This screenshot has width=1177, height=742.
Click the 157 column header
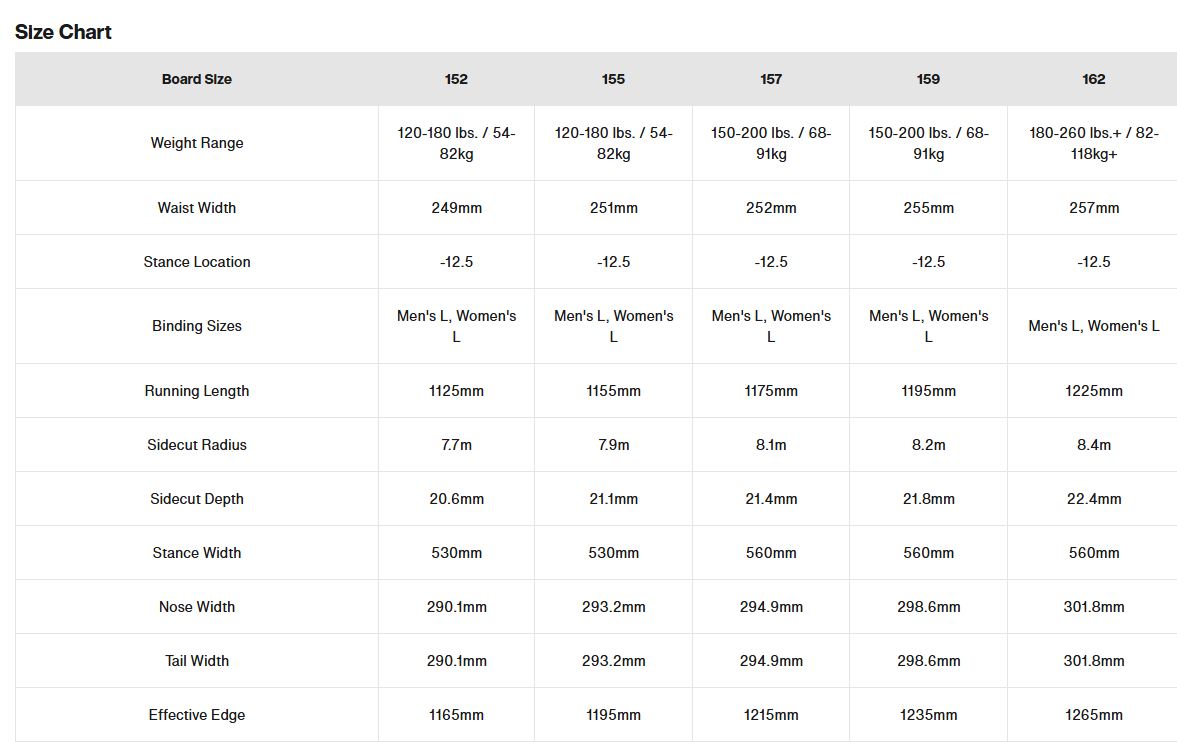[x=771, y=79]
